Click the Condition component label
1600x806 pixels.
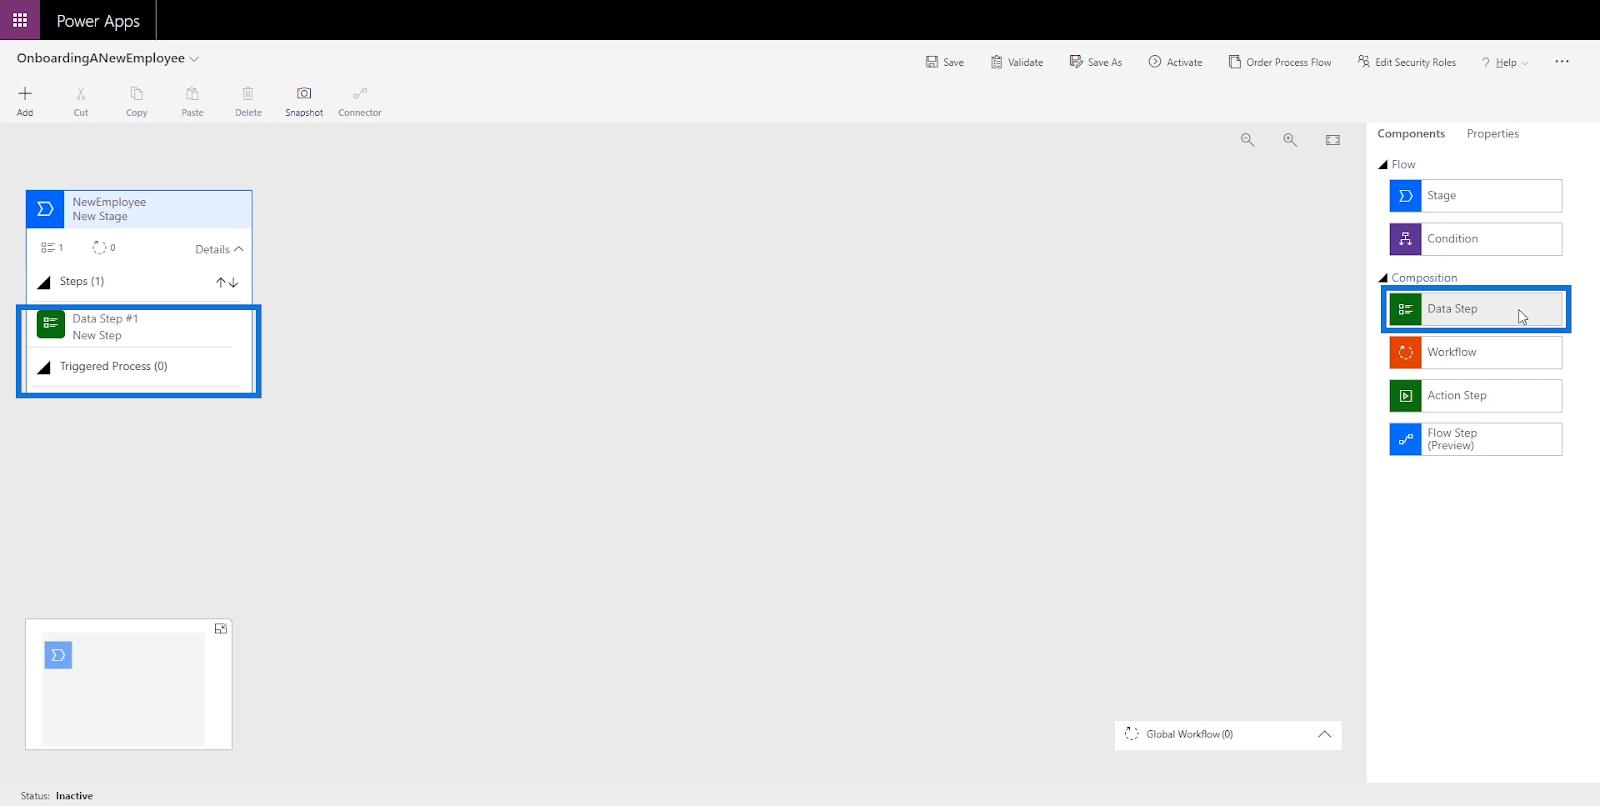(1452, 239)
